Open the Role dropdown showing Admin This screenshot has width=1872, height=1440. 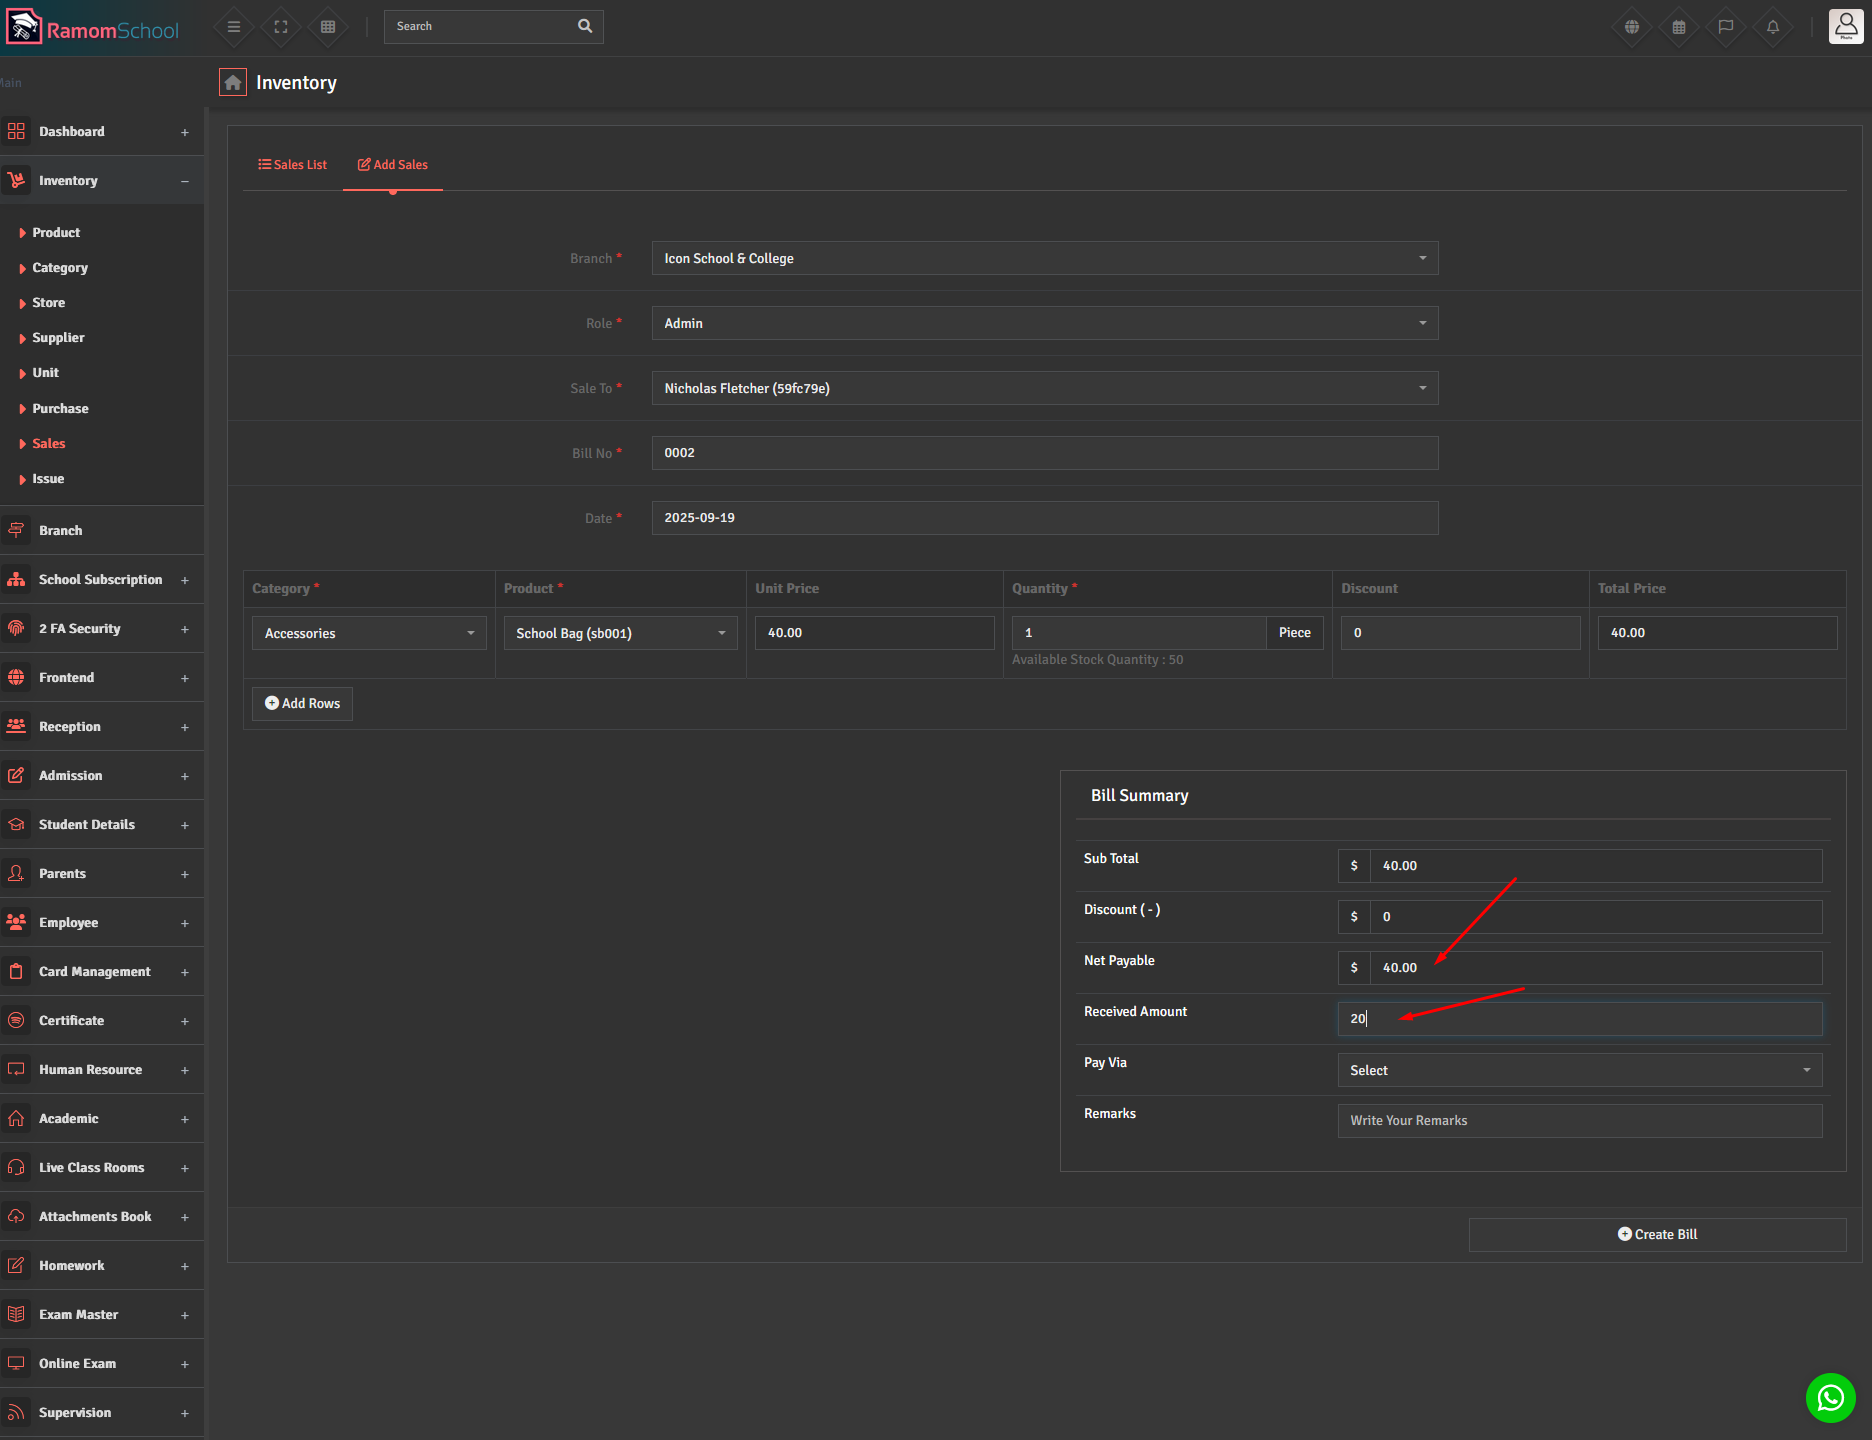point(1045,323)
